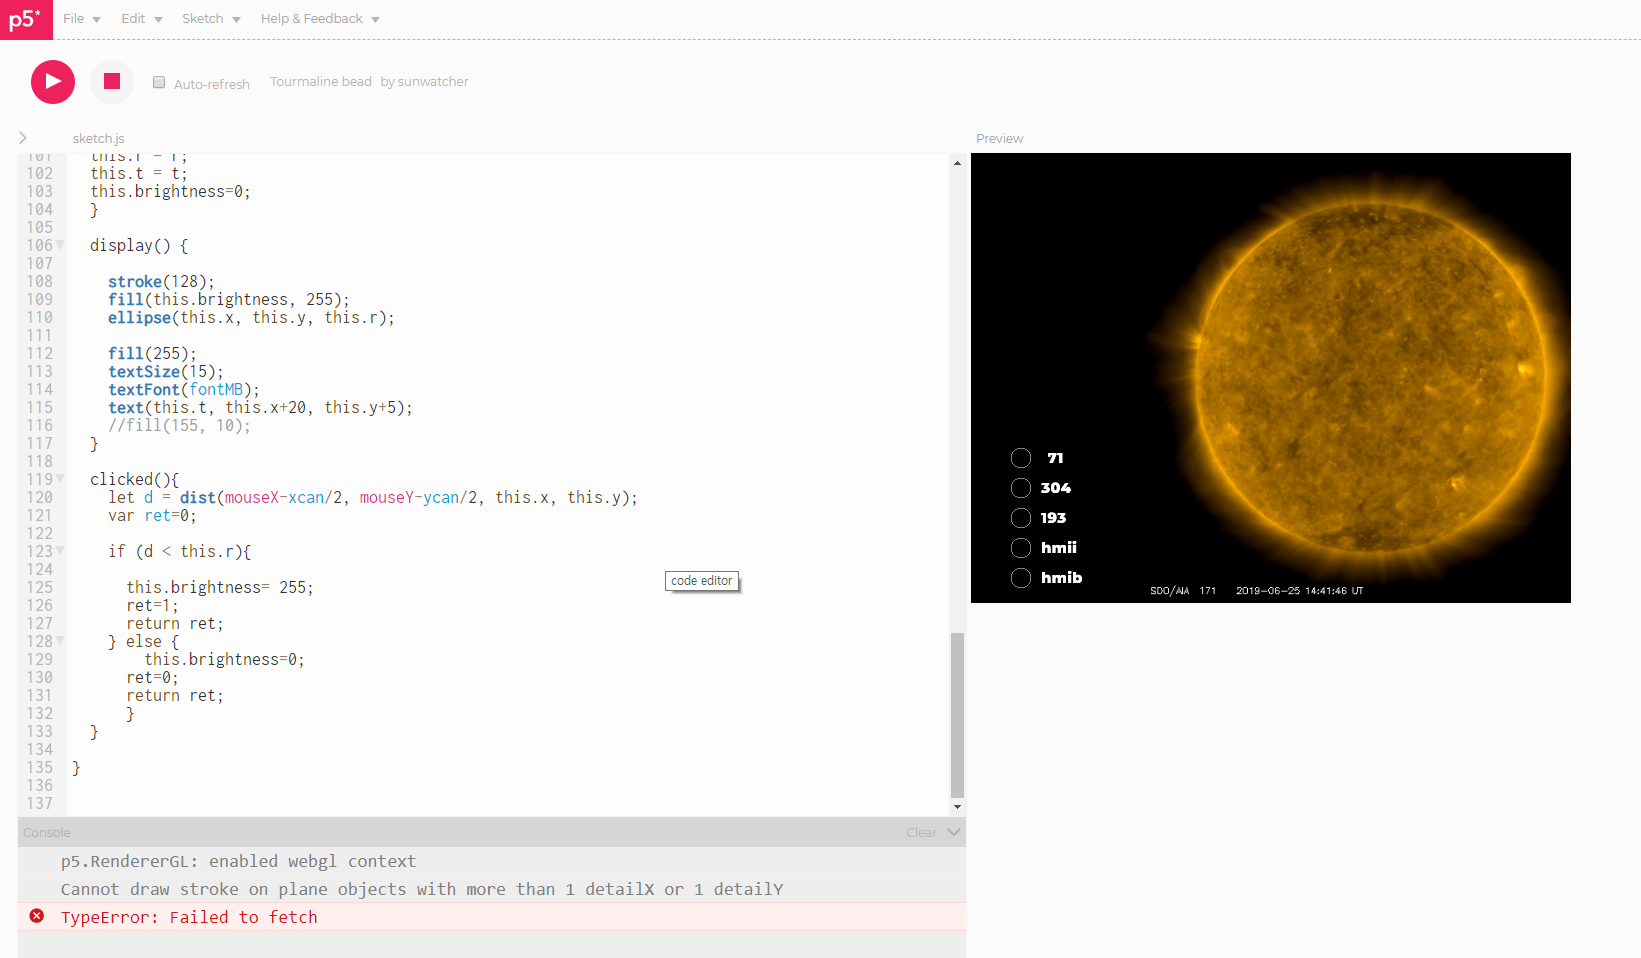The width and height of the screenshot is (1641, 958).
Task: Click the code editor scrollbar thumb
Action: [957, 714]
